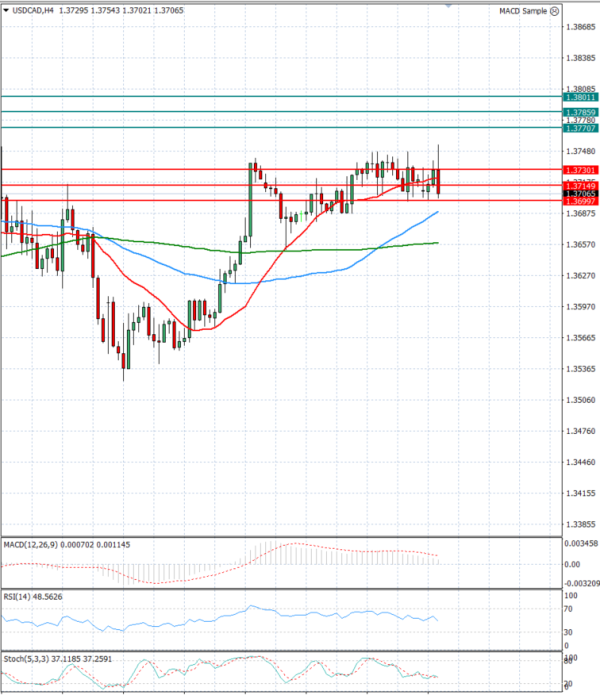Viewport: 600px width, 695px height.
Task: Click the black 1.37065 current price tag
Action: [581, 193]
